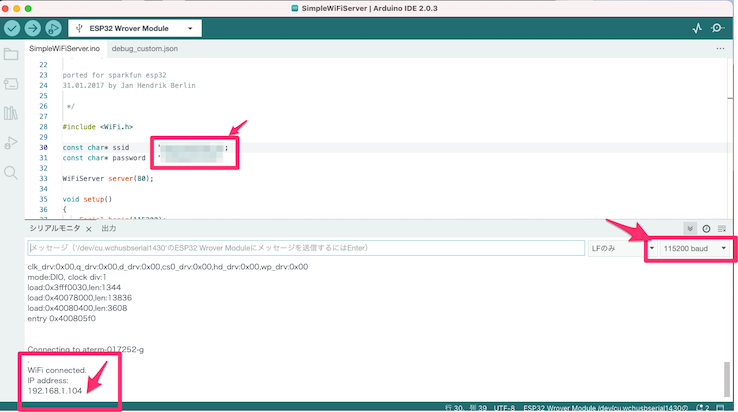Click the cursor position 行 30 status entry
Screen dimensions: 738x412
tap(466, 408)
